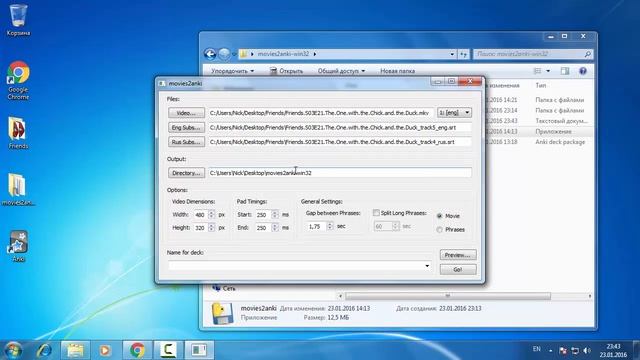The width and height of the screenshot is (640, 360).
Task: Expand the hidden tray icons arrow
Action: (x=551, y=351)
